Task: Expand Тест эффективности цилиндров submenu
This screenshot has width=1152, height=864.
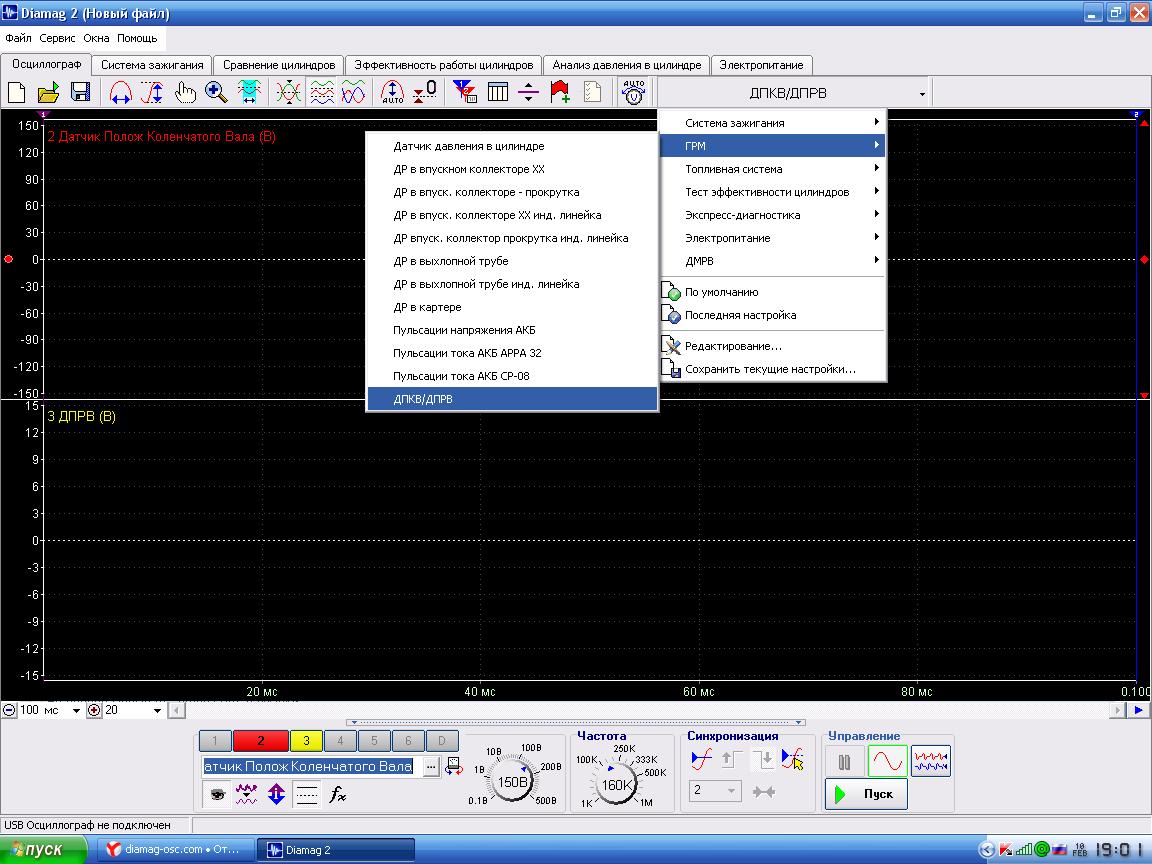Action: tap(773, 192)
